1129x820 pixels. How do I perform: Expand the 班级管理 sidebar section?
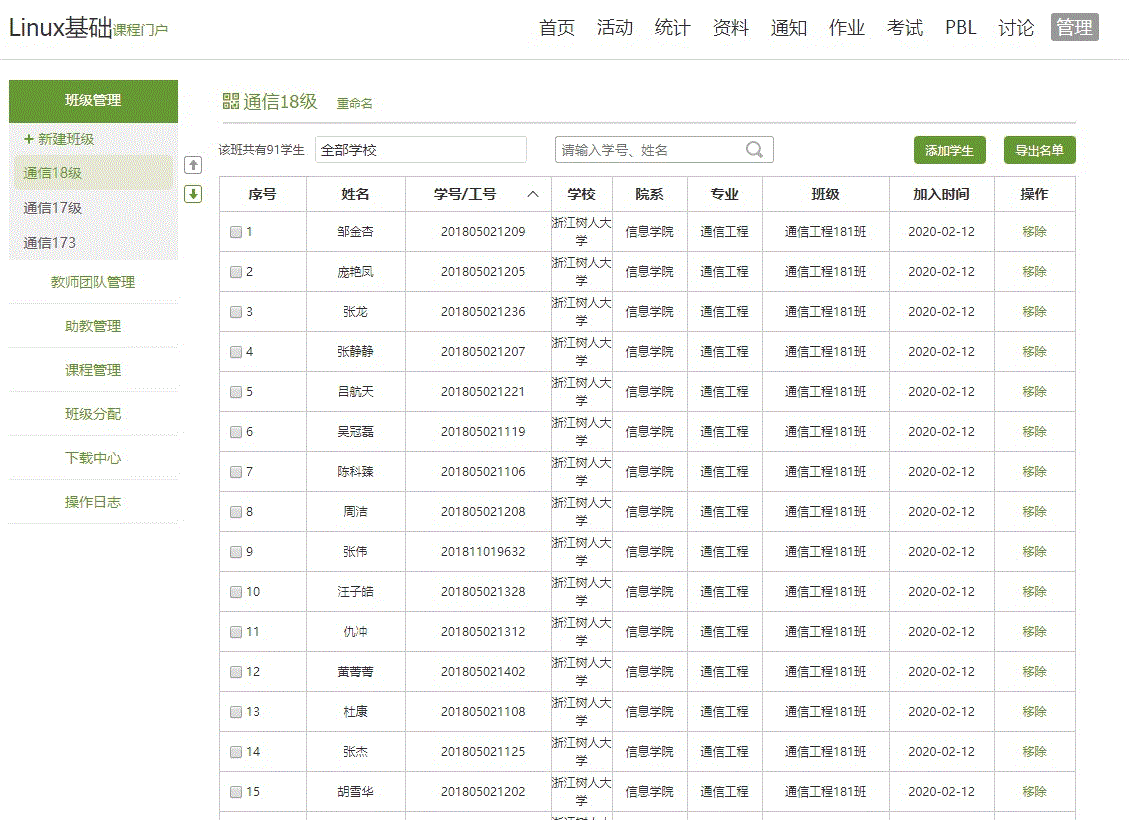(x=93, y=100)
